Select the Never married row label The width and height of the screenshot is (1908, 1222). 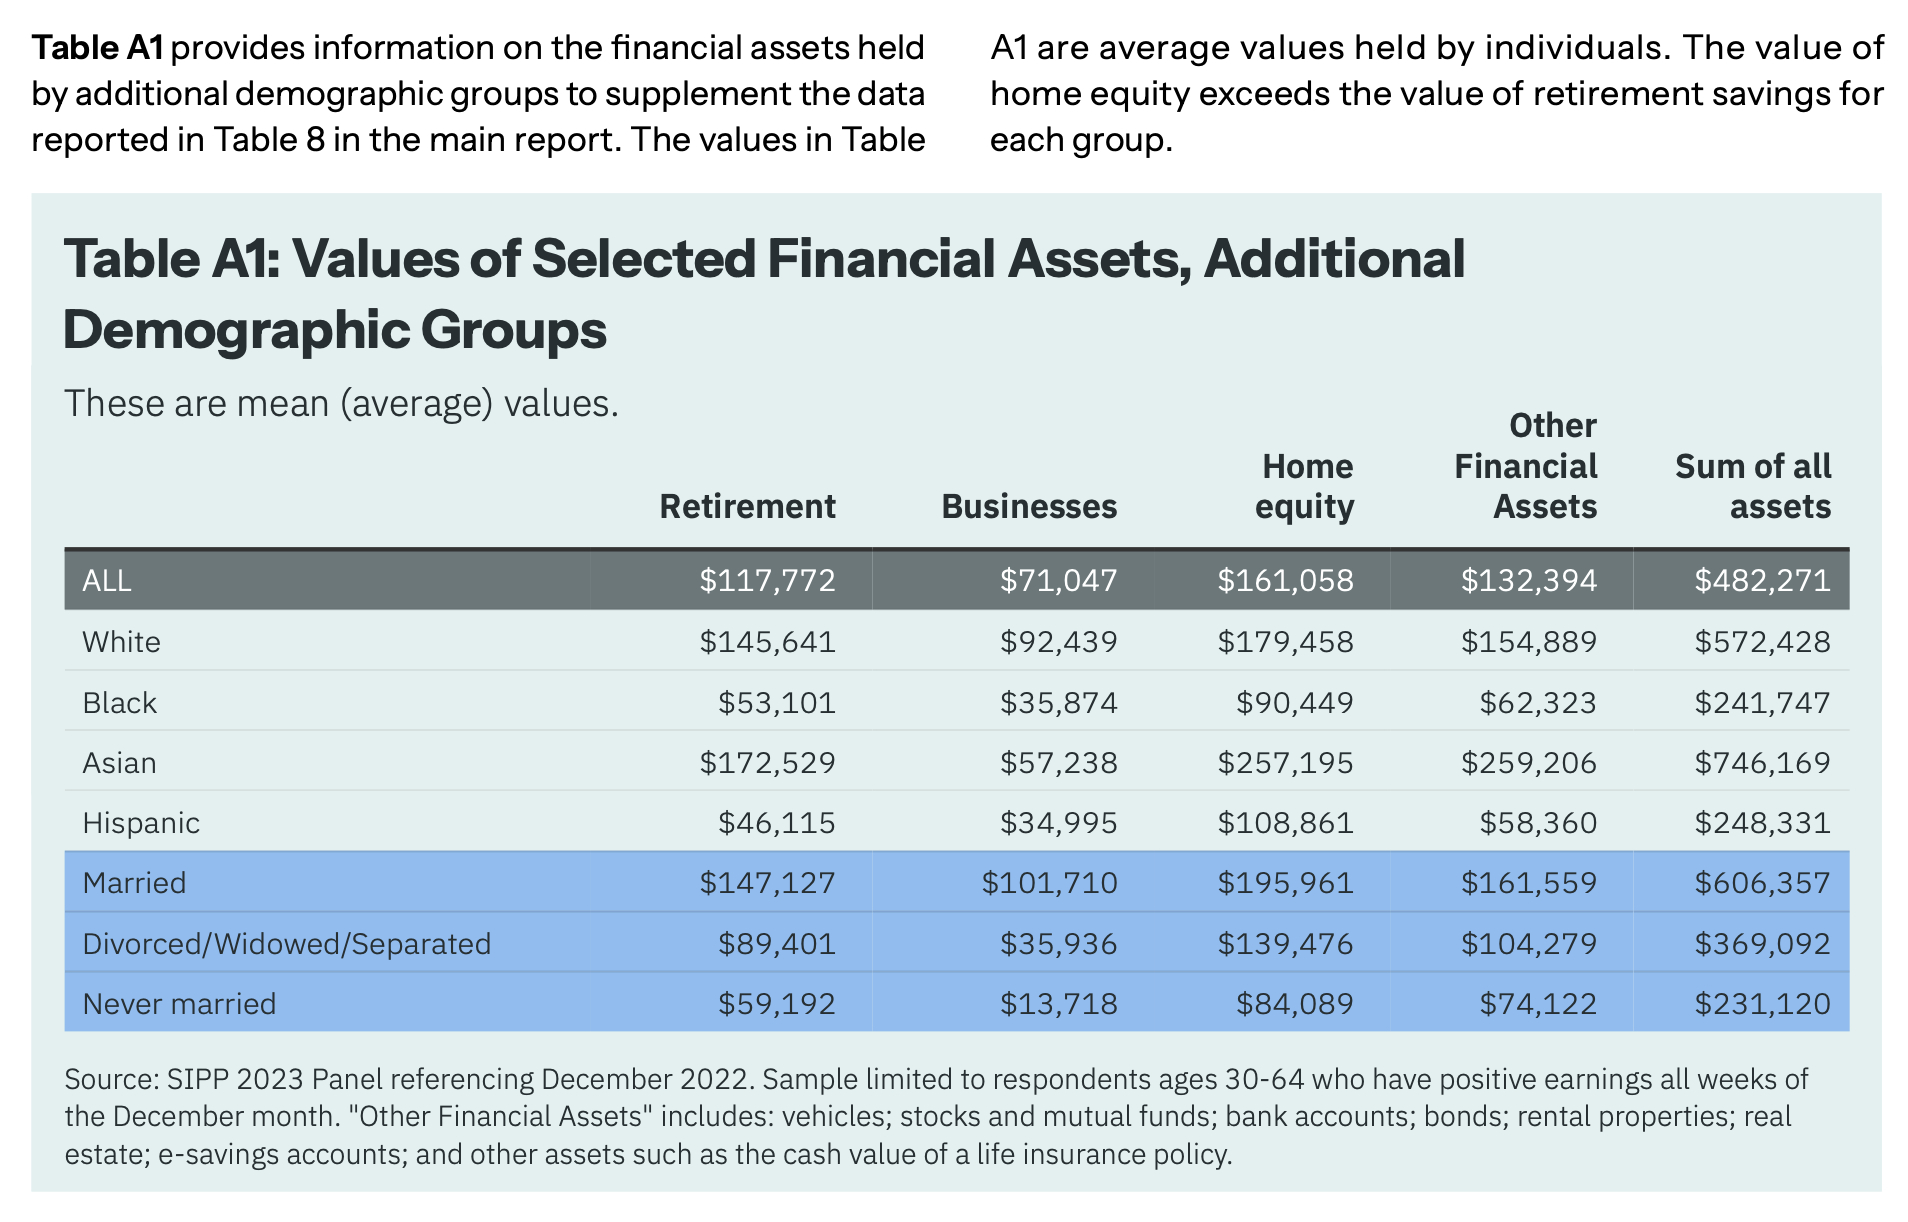179,1004
